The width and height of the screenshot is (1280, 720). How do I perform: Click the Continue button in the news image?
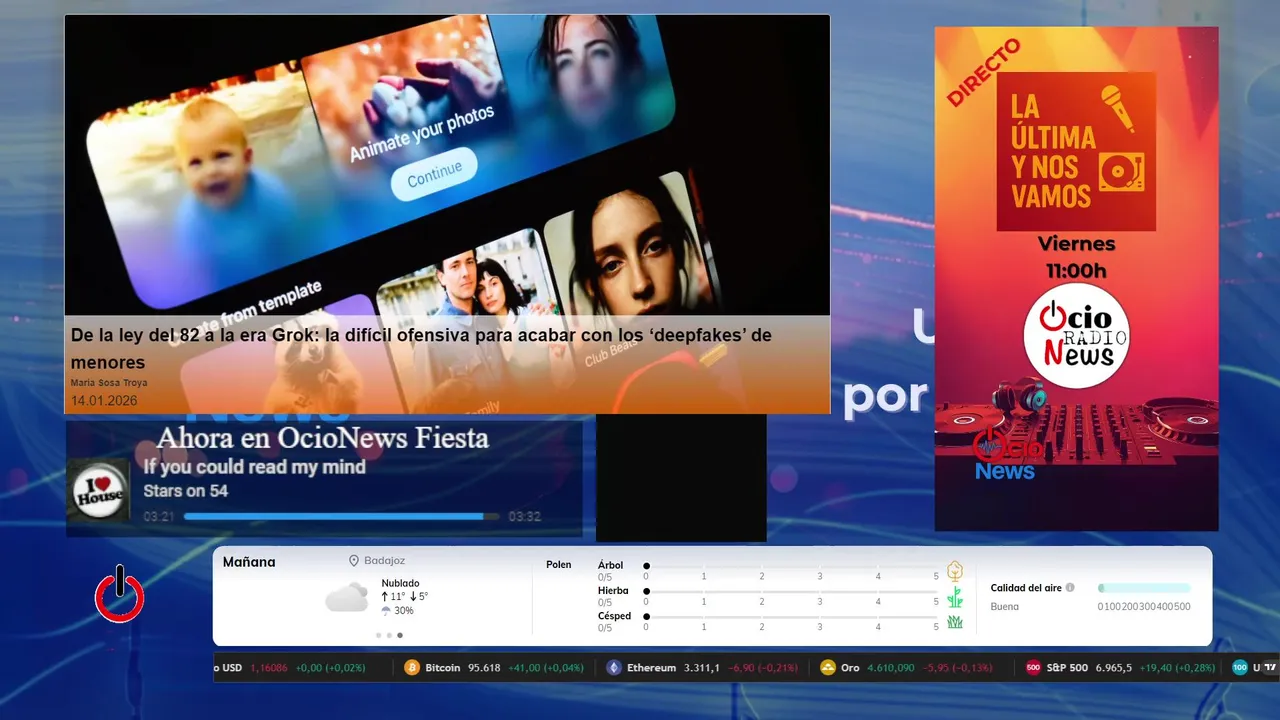(x=434, y=173)
